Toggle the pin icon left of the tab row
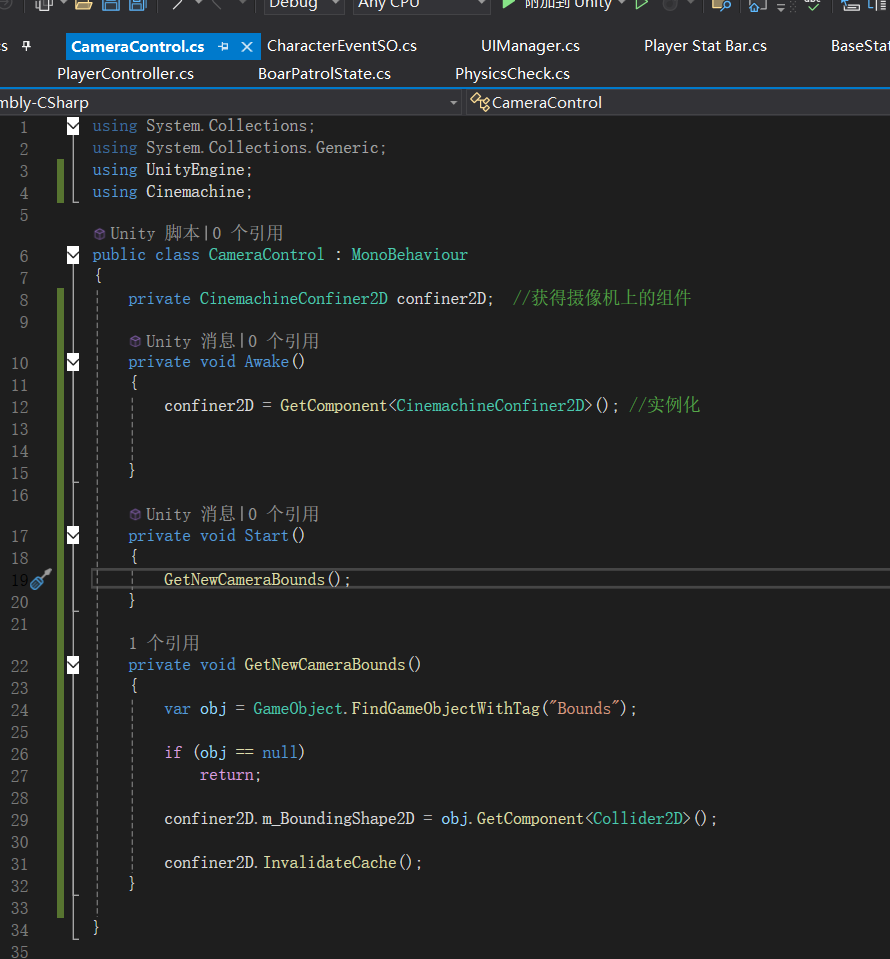This screenshot has width=890, height=959. pyautogui.click(x=26, y=46)
